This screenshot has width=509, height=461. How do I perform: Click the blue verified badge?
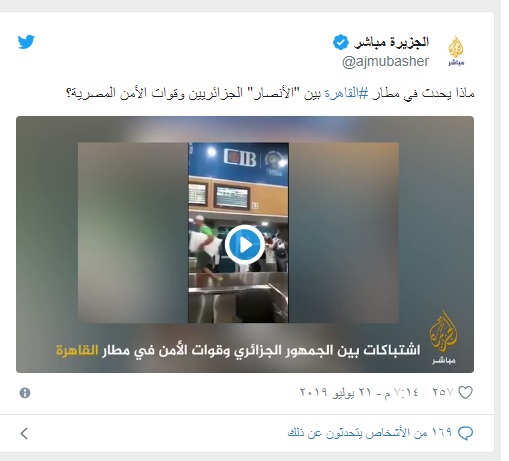coord(340,42)
